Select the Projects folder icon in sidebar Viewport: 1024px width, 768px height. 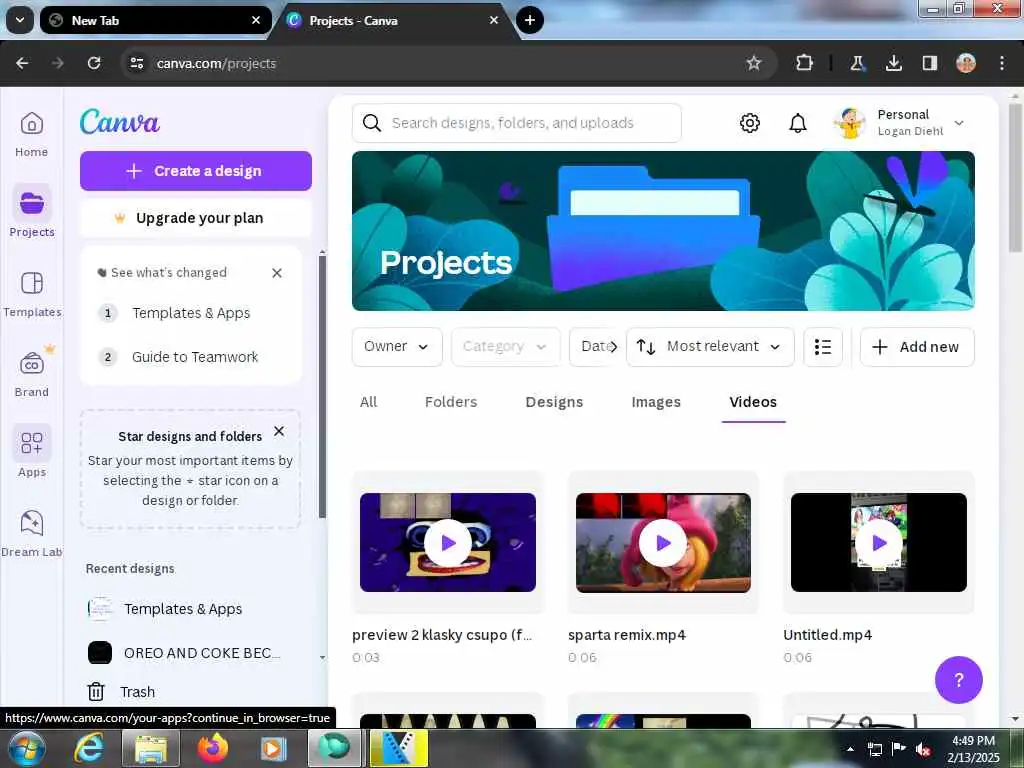[31, 203]
